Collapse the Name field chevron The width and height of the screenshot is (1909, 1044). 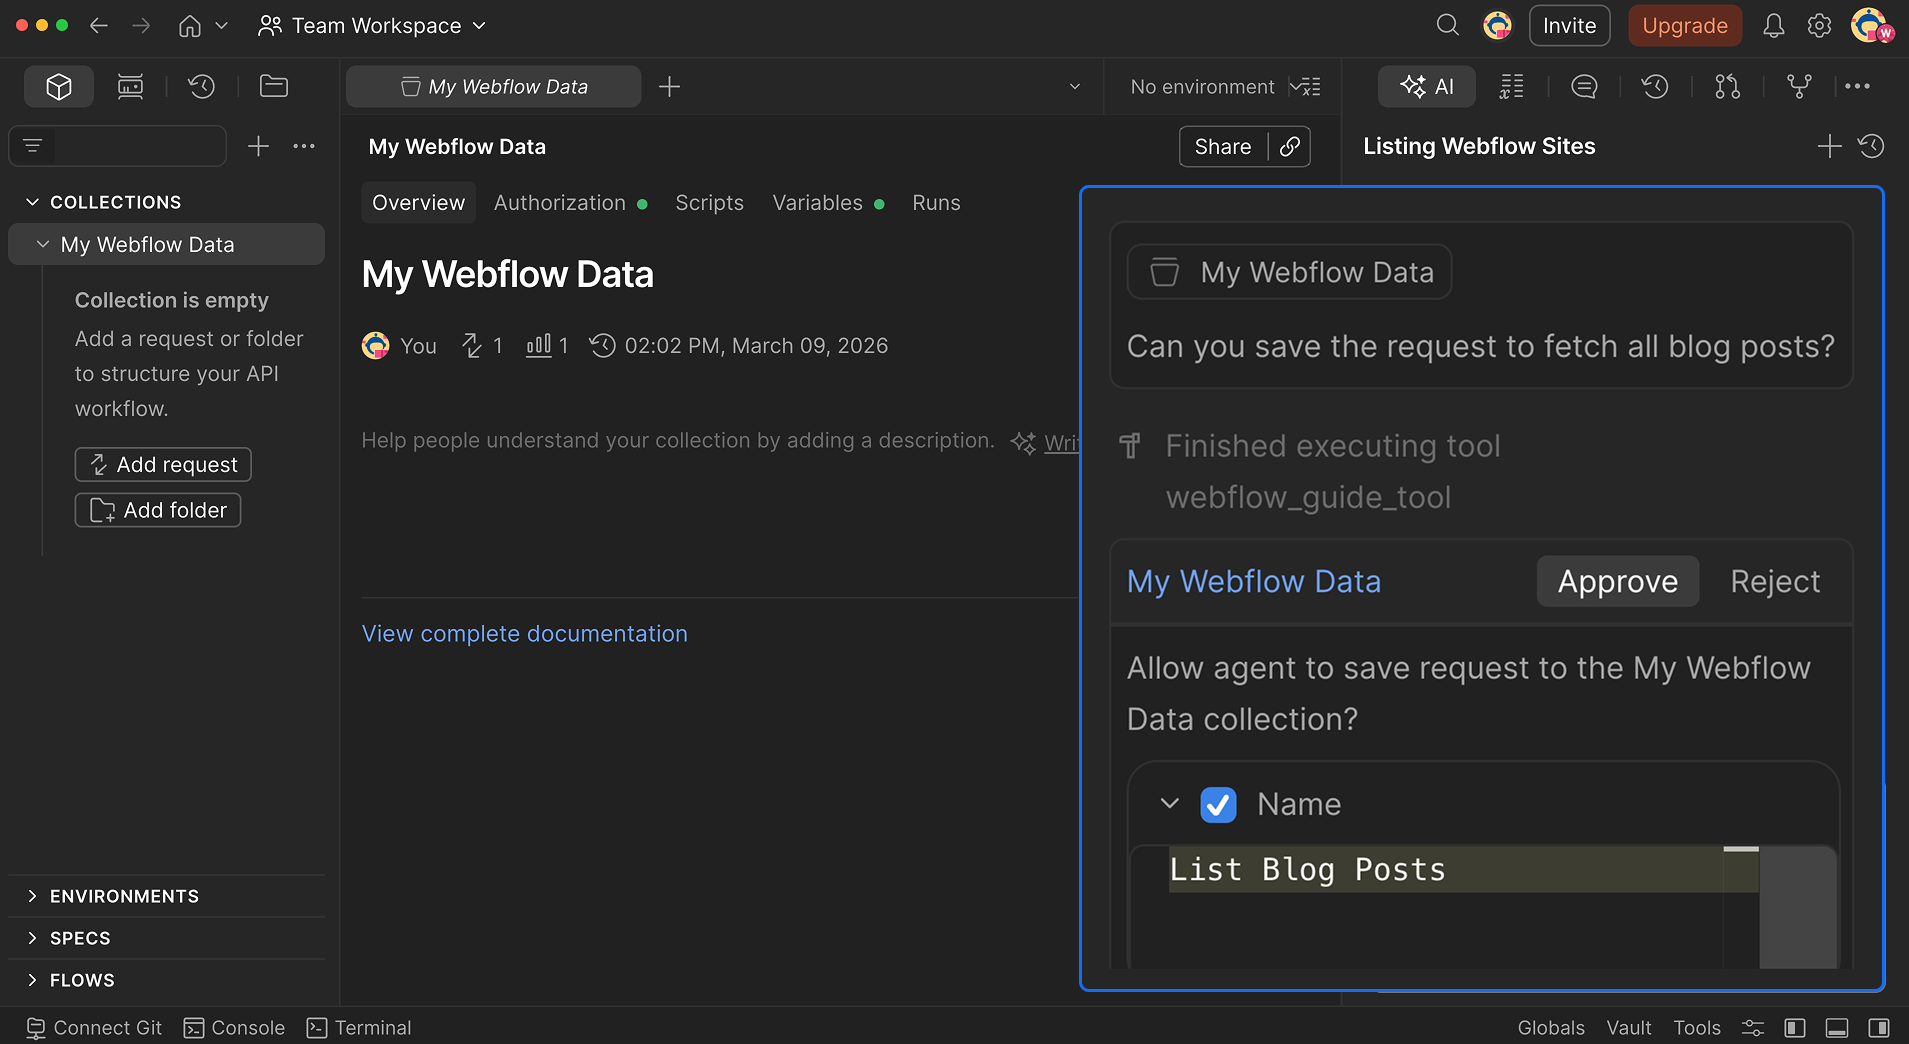(1169, 804)
